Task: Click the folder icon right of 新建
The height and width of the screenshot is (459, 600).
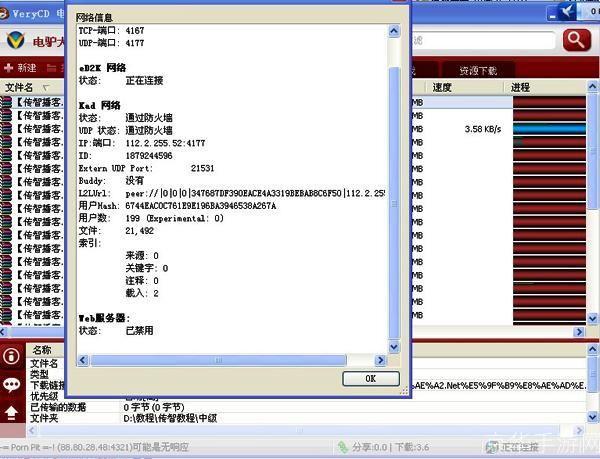Action: click(51, 68)
